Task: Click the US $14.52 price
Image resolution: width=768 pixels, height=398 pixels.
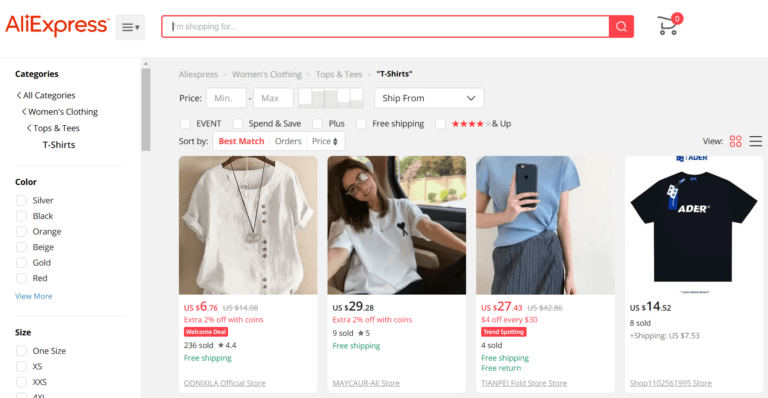Action: (x=650, y=307)
